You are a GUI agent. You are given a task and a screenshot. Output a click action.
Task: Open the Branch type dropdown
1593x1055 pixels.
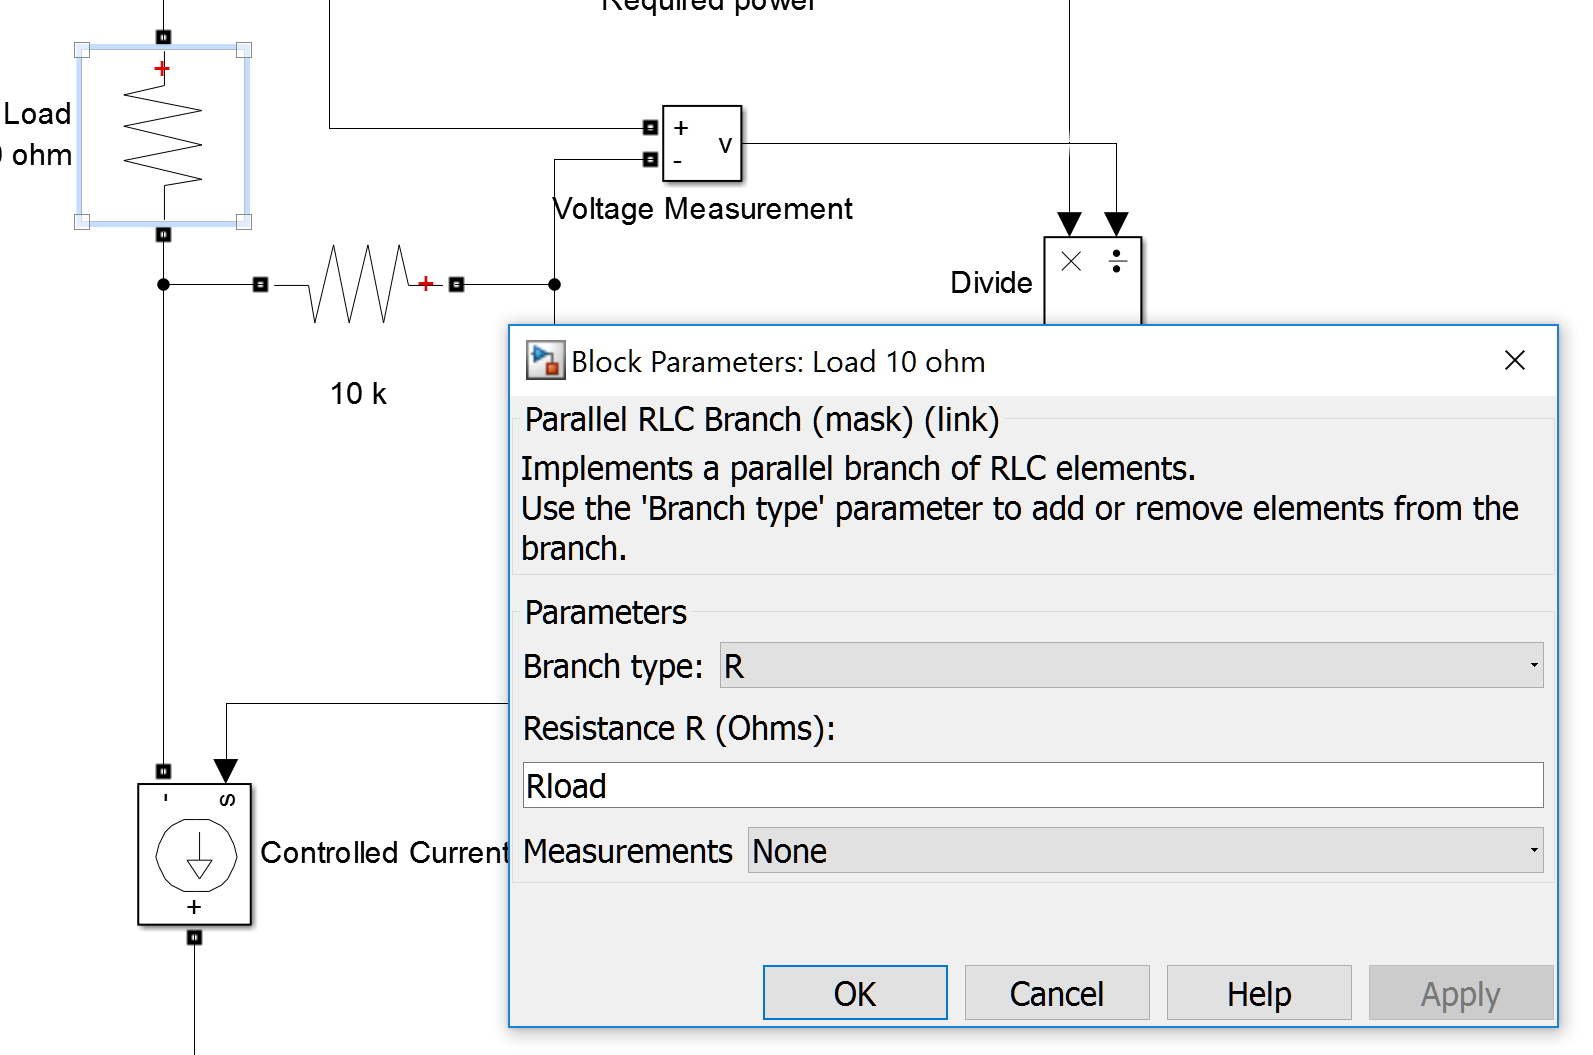(x=1131, y=666)
